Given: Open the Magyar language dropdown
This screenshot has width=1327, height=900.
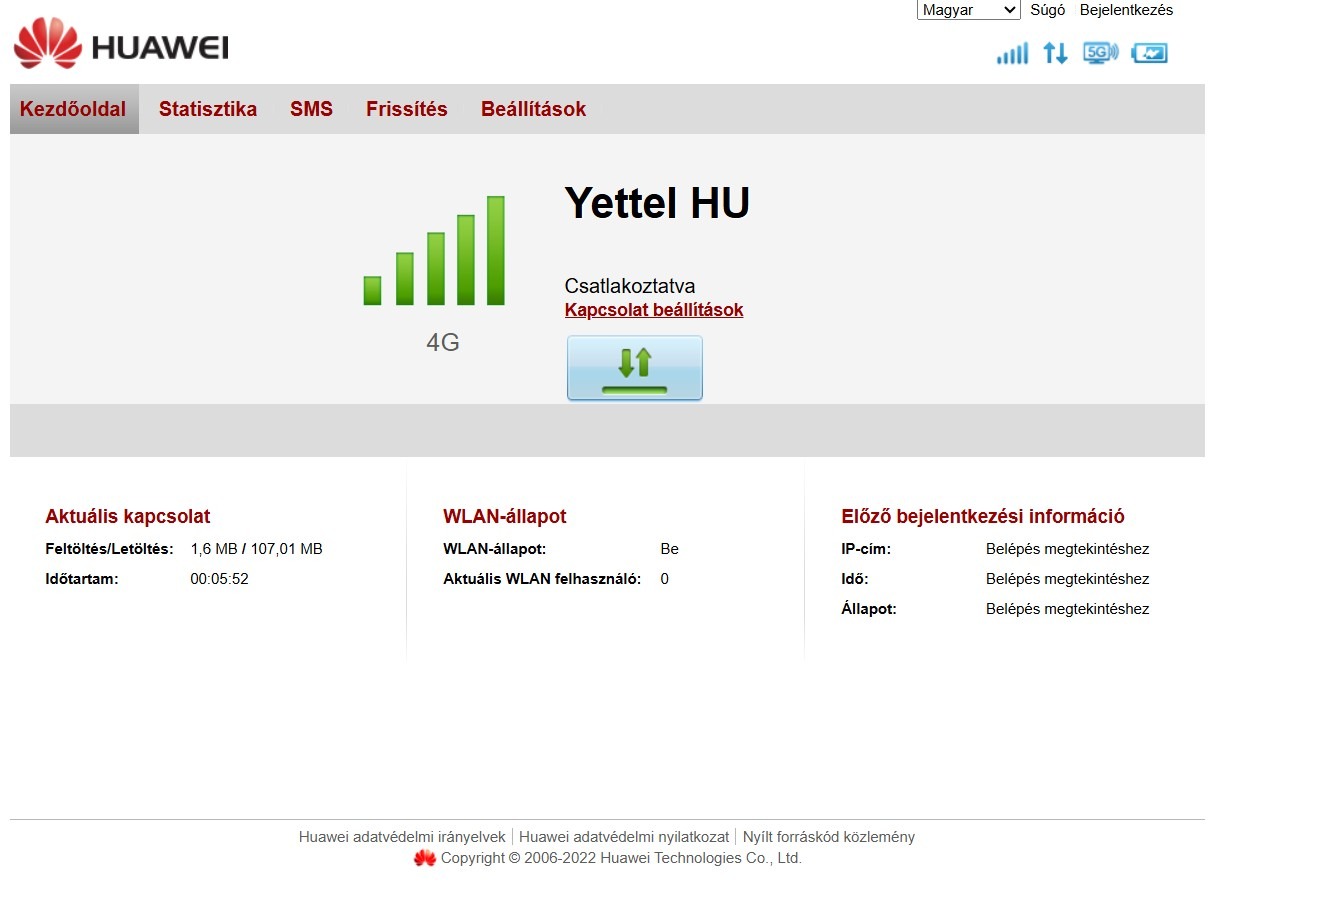Looking at the screenshot, I should (x=968, y=10).
